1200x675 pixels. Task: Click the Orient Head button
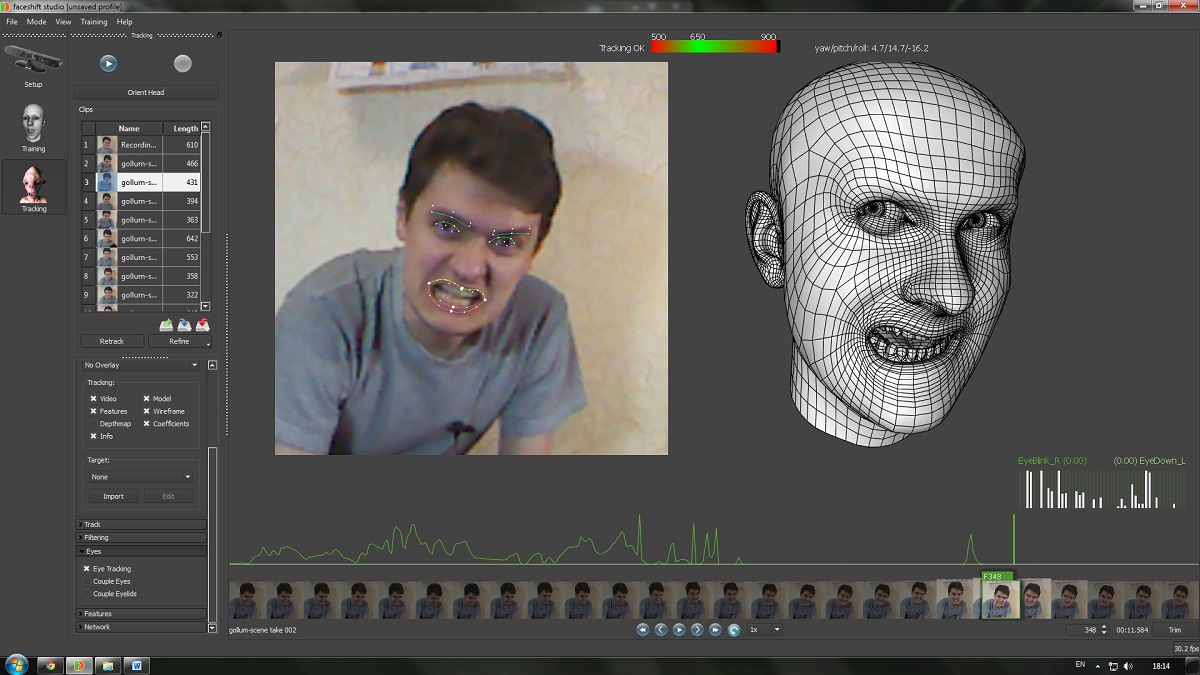(146, 92)
